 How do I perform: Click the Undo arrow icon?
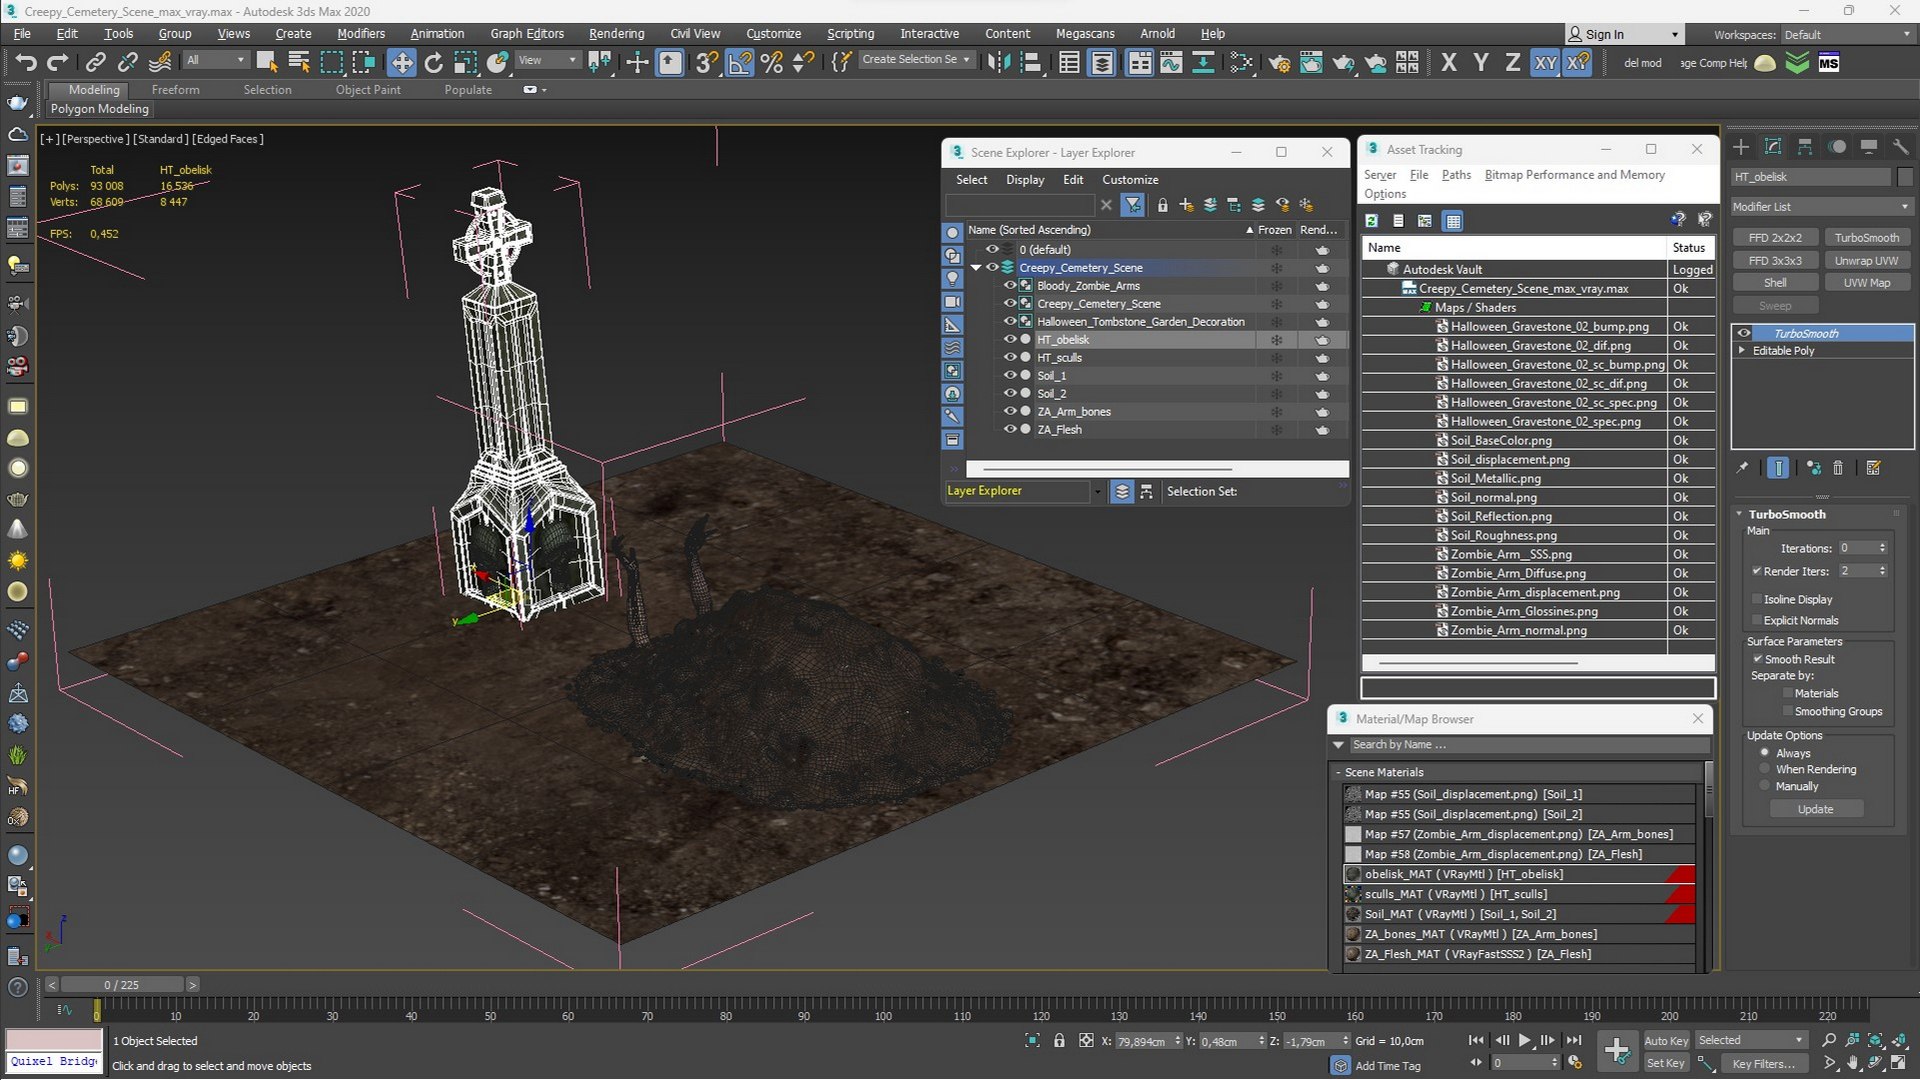[x=25, y=63]
